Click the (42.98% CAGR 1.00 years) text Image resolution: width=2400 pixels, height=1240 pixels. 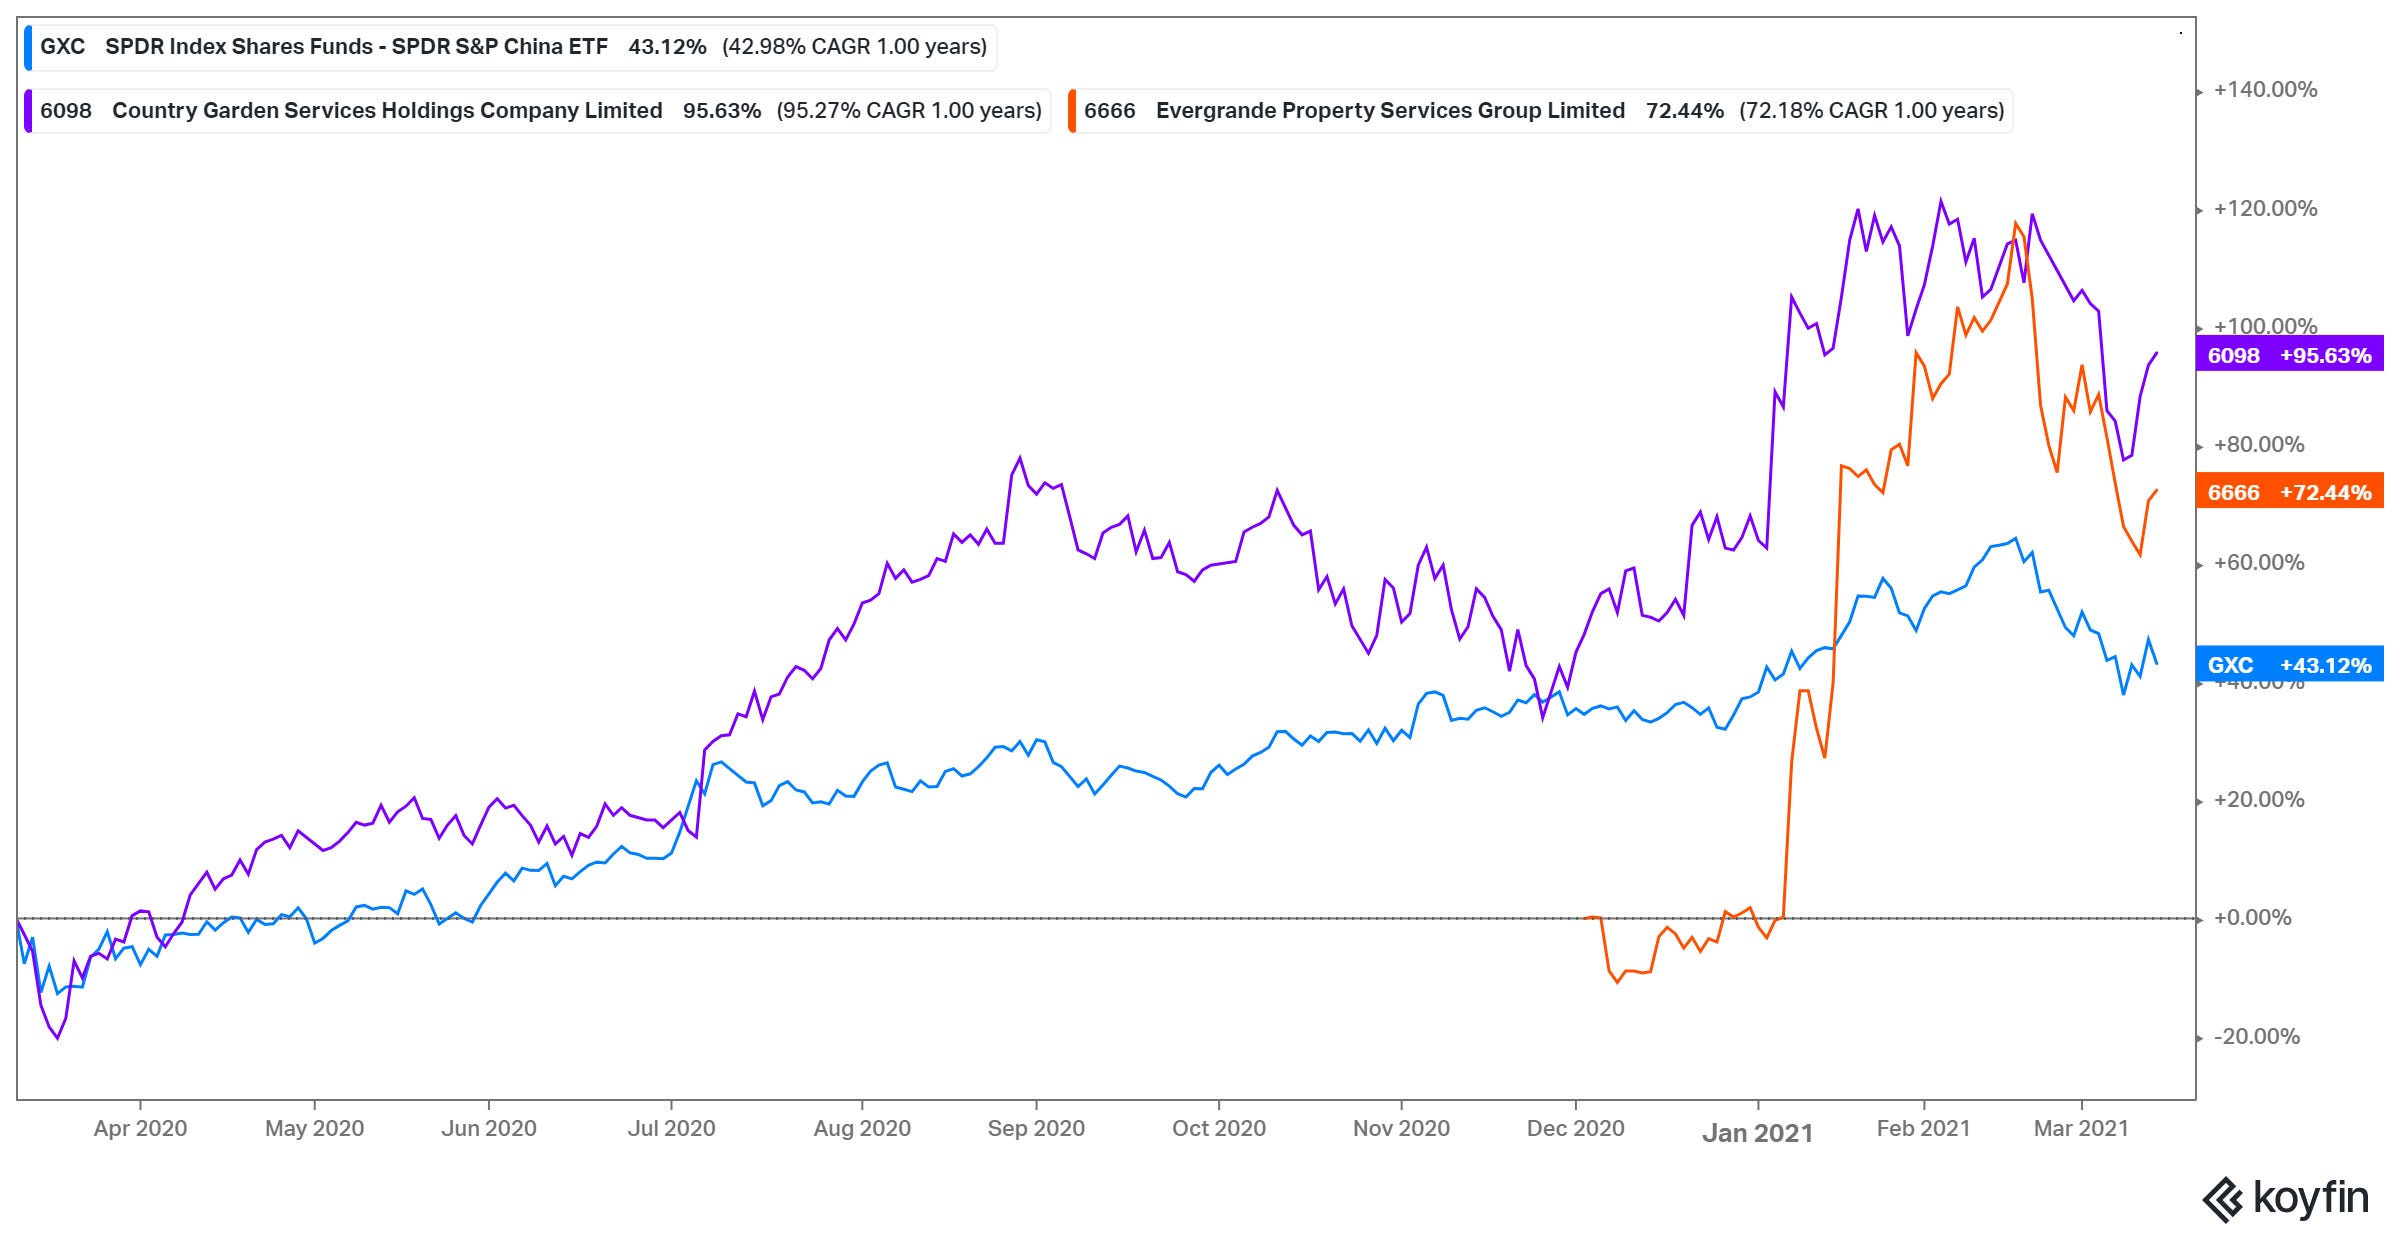[x=855, y=47]
